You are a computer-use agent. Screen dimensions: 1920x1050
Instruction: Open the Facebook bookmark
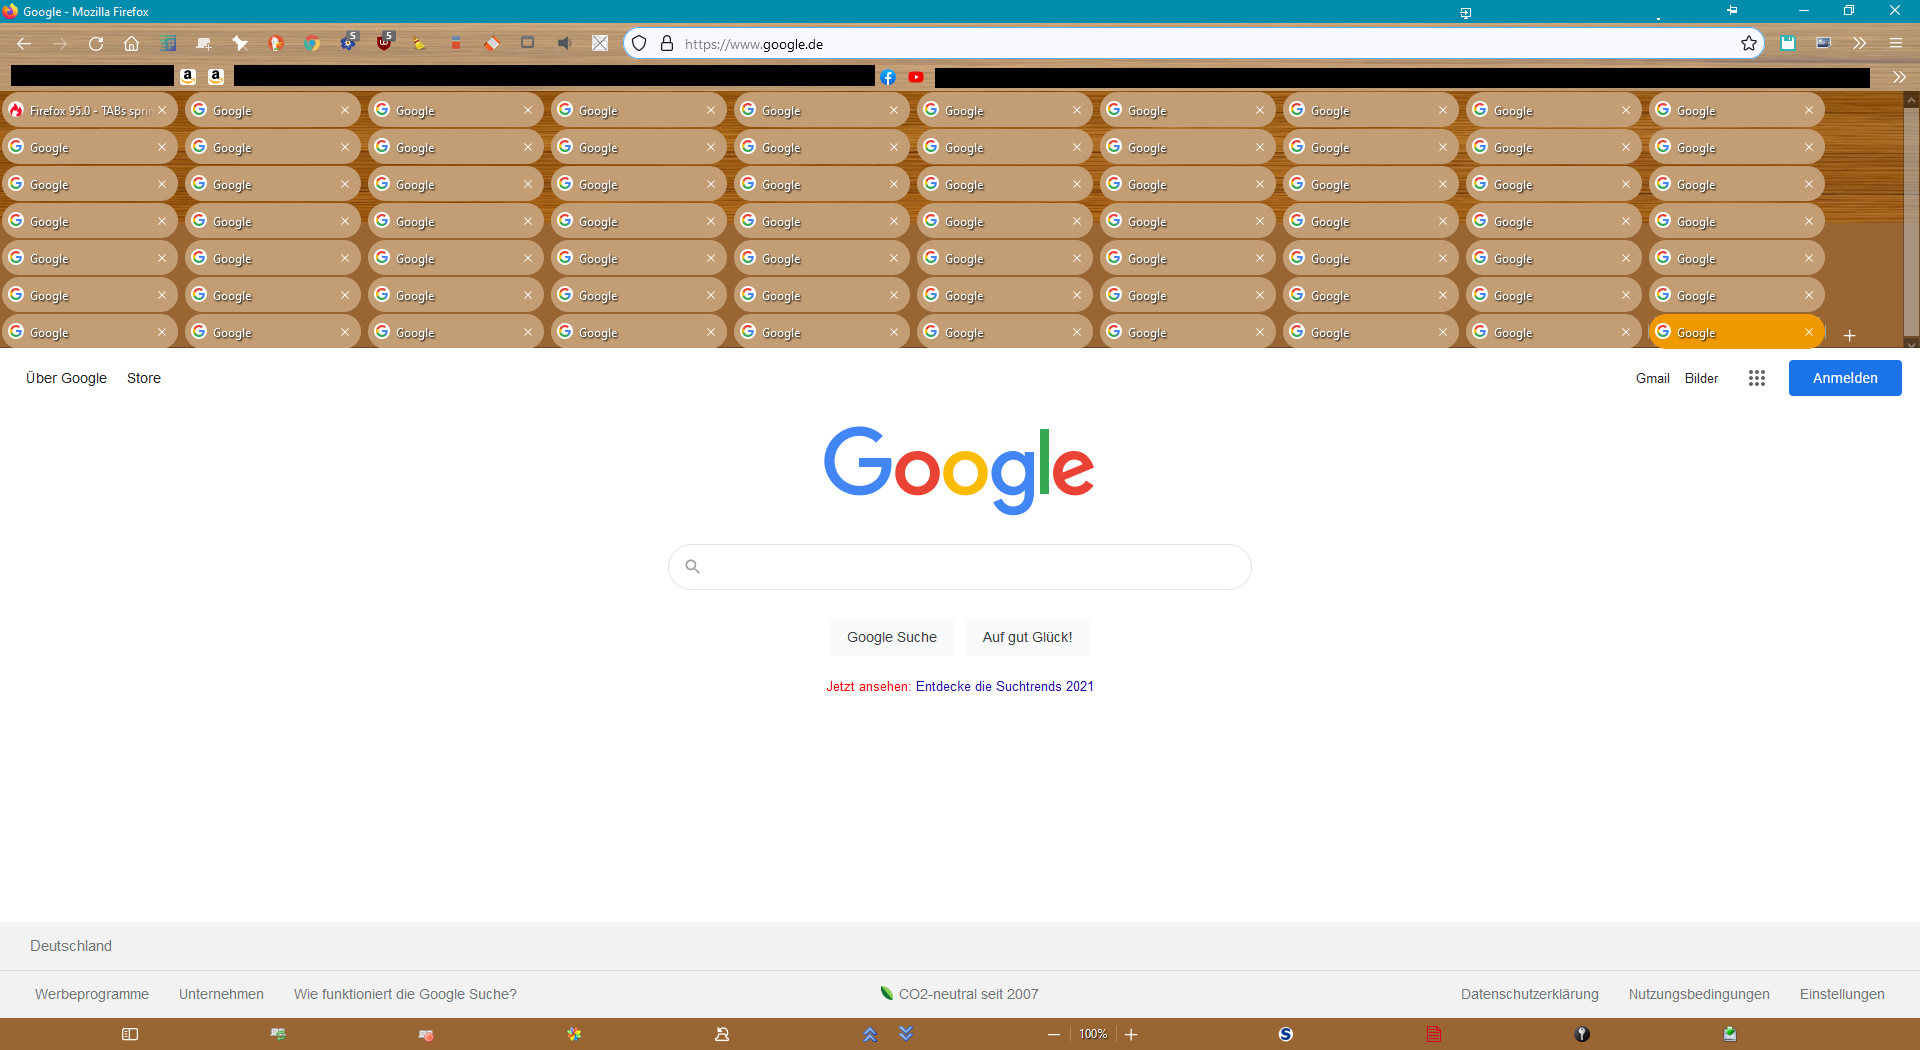(888, 77)
